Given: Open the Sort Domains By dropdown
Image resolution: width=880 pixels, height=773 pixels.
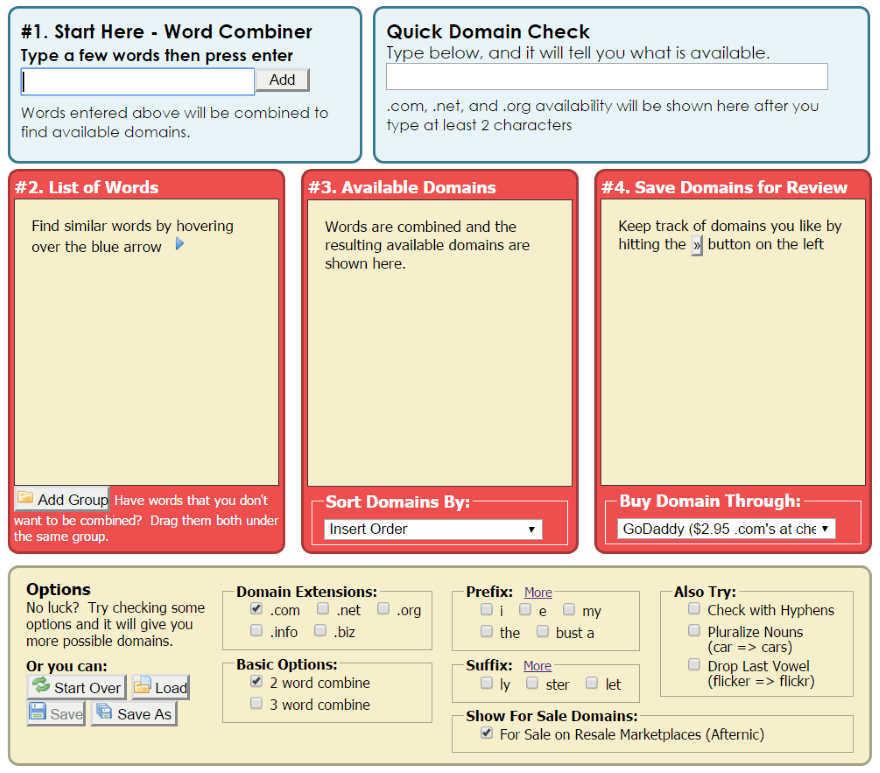Looking at the screenshot, I should point(433,529).
